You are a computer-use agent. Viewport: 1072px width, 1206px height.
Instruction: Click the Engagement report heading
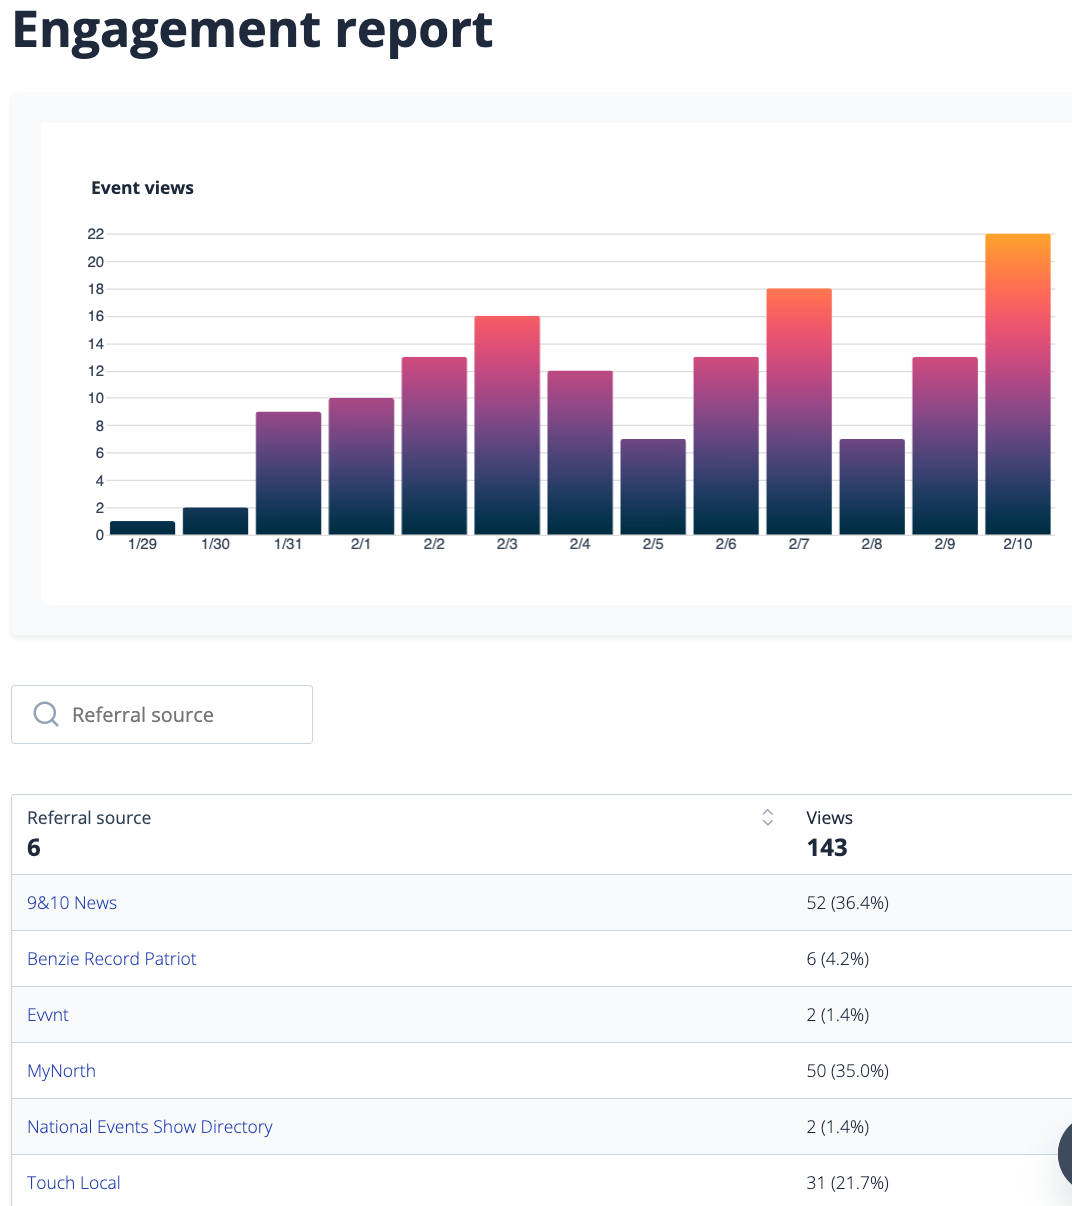click(x=253, y=31)
